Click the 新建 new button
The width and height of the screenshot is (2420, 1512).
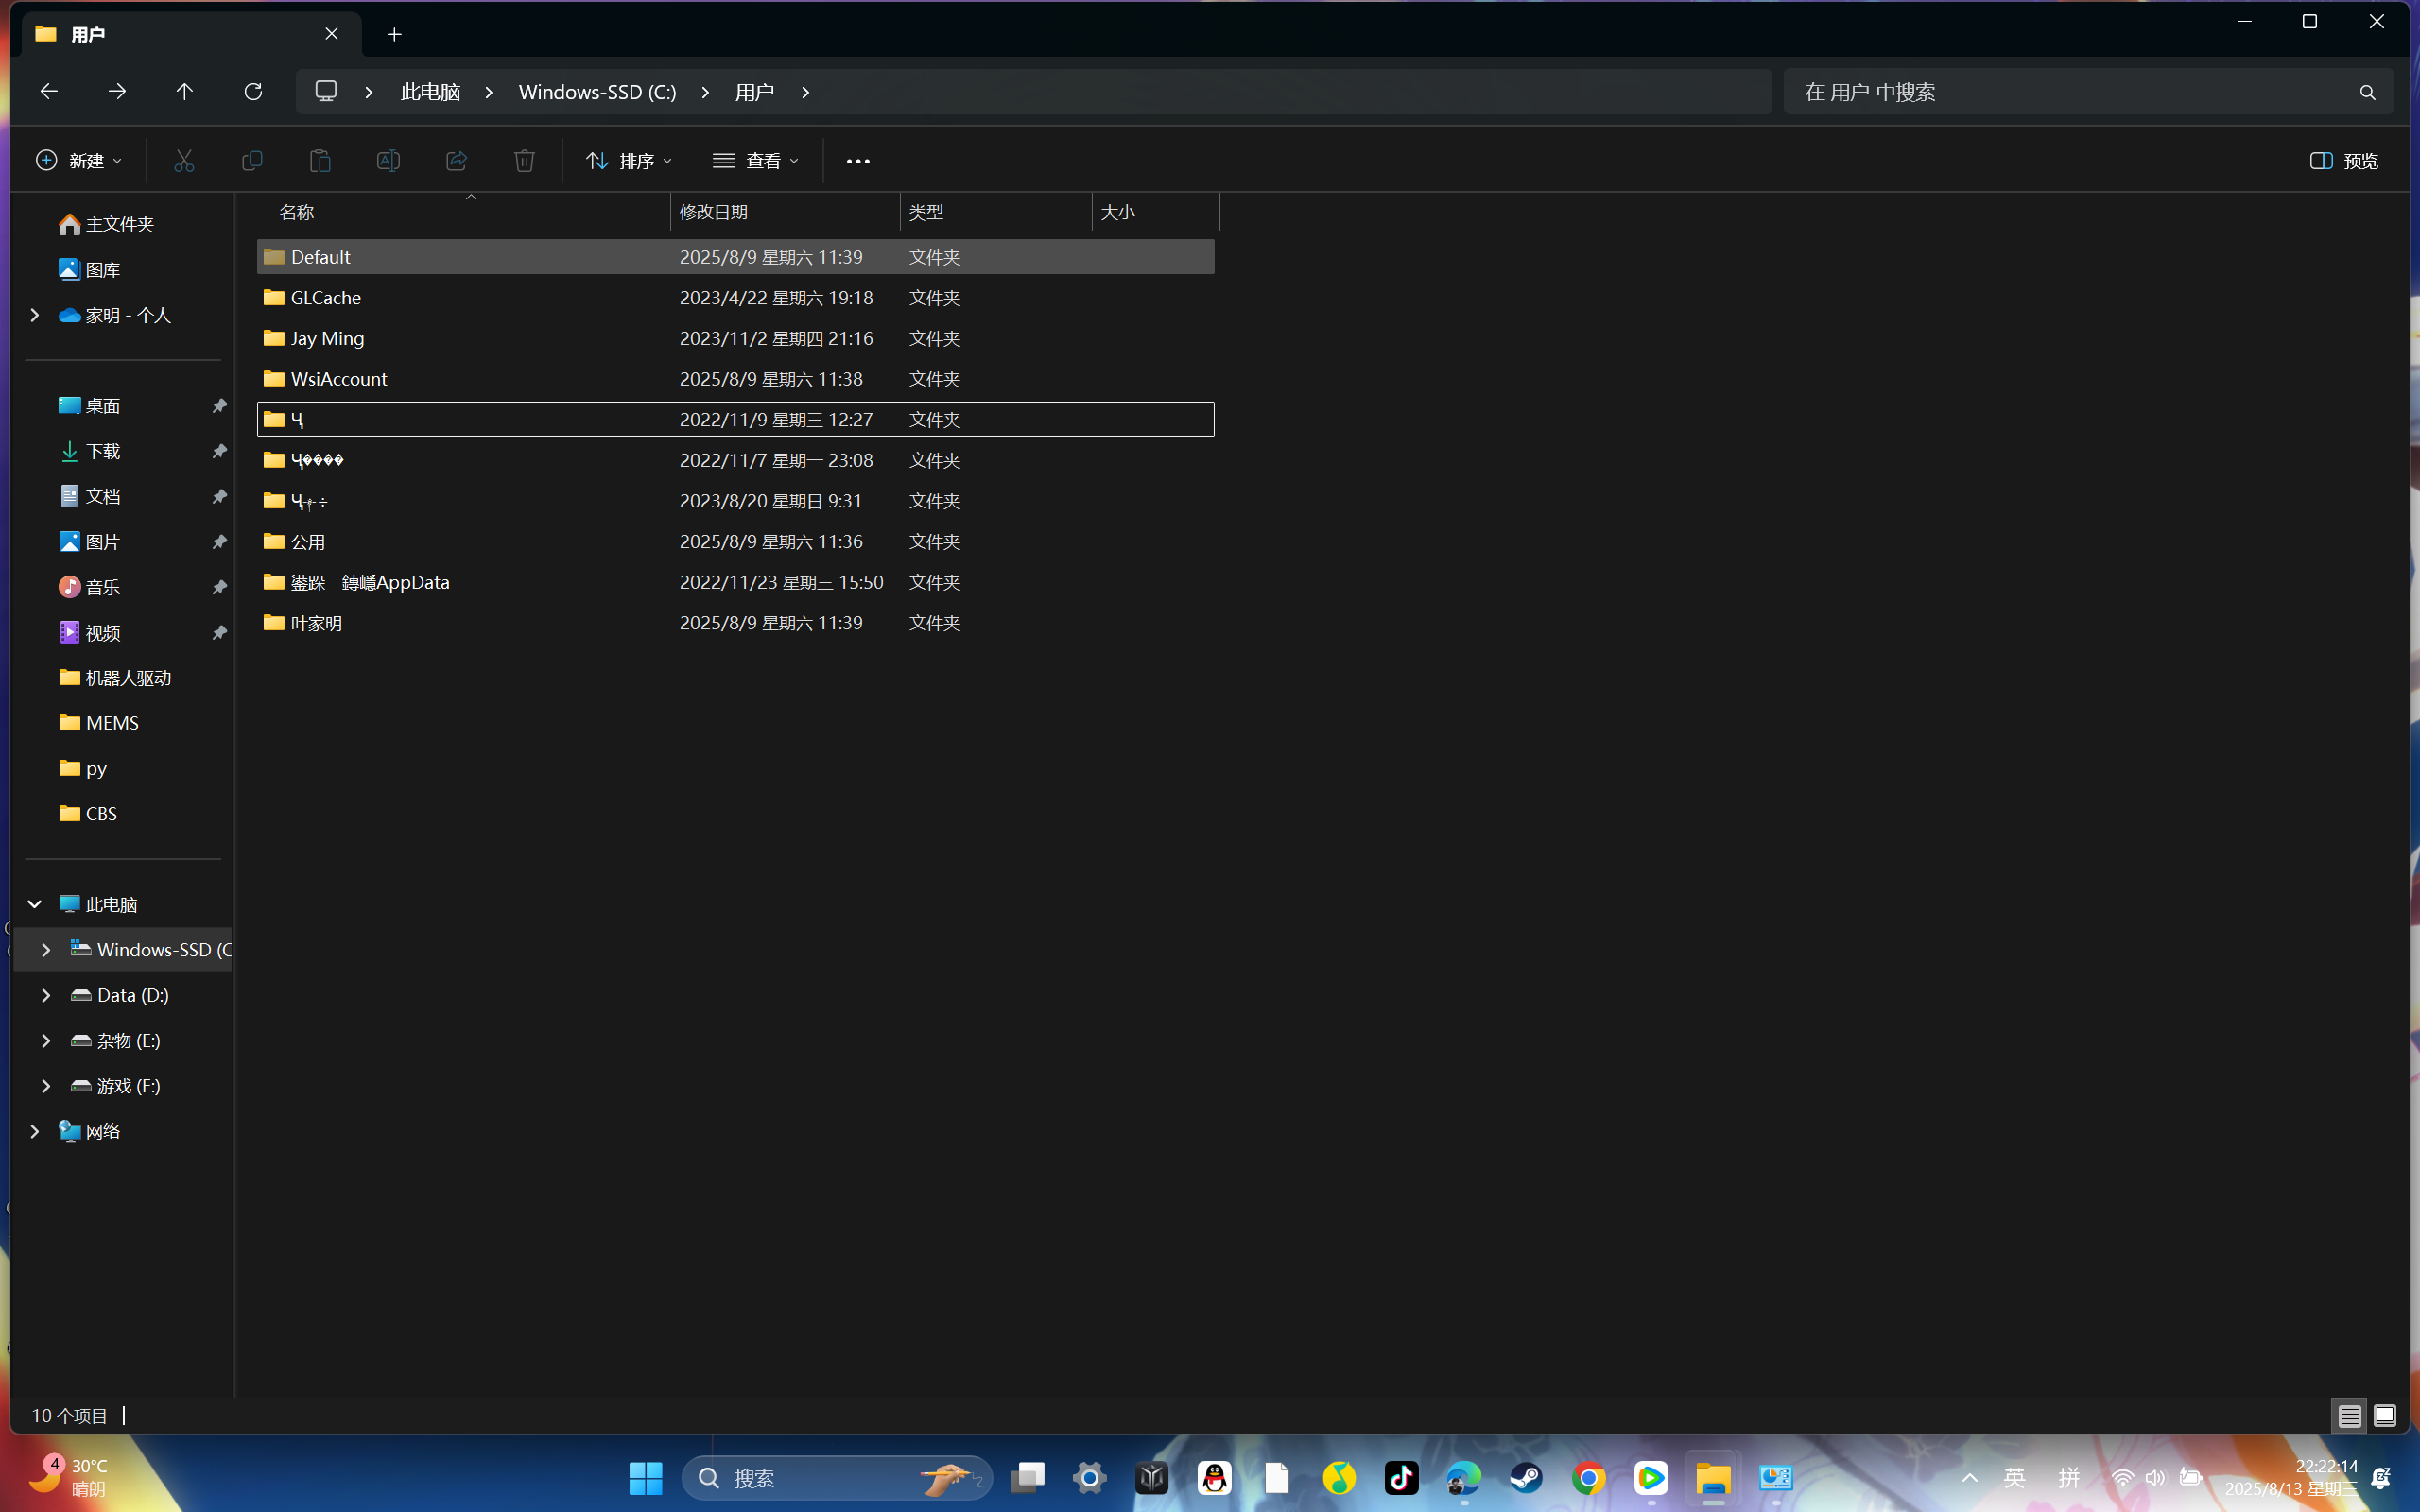click(79, 161)
